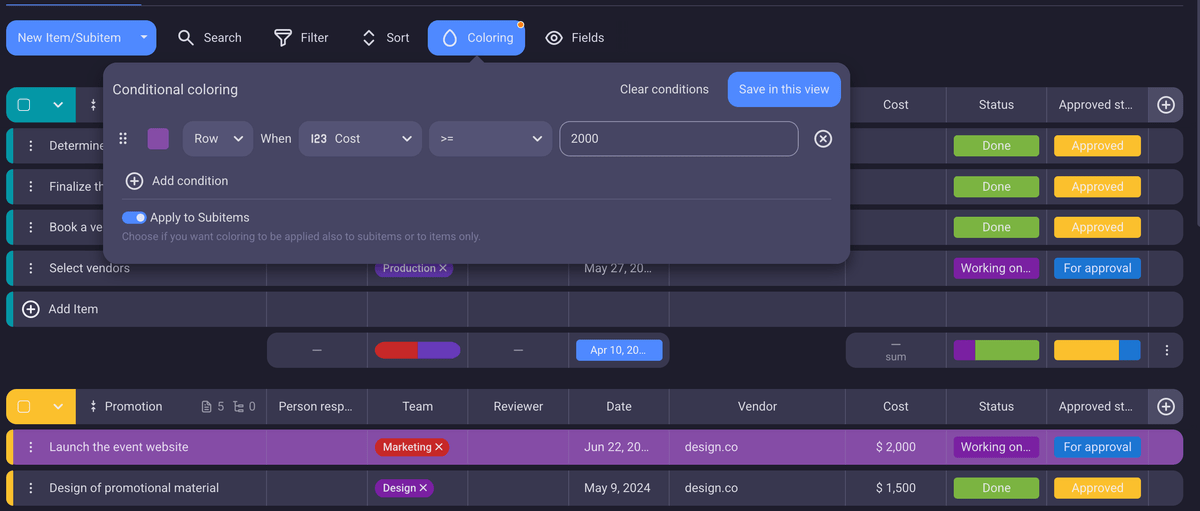
Task: Check the teal group select-all checkbox
Action: click(24, 105)
